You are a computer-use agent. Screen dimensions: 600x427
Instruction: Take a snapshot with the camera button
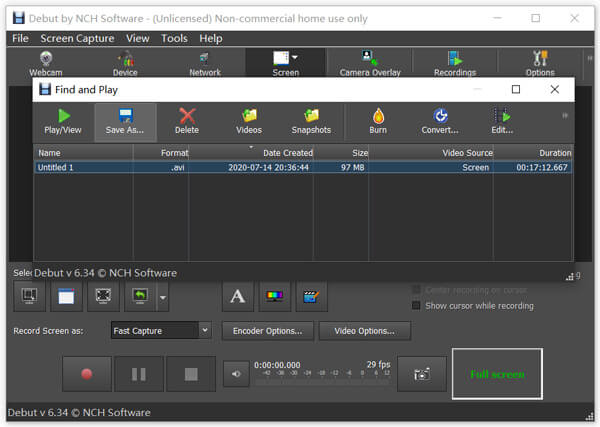coord(422,374)
